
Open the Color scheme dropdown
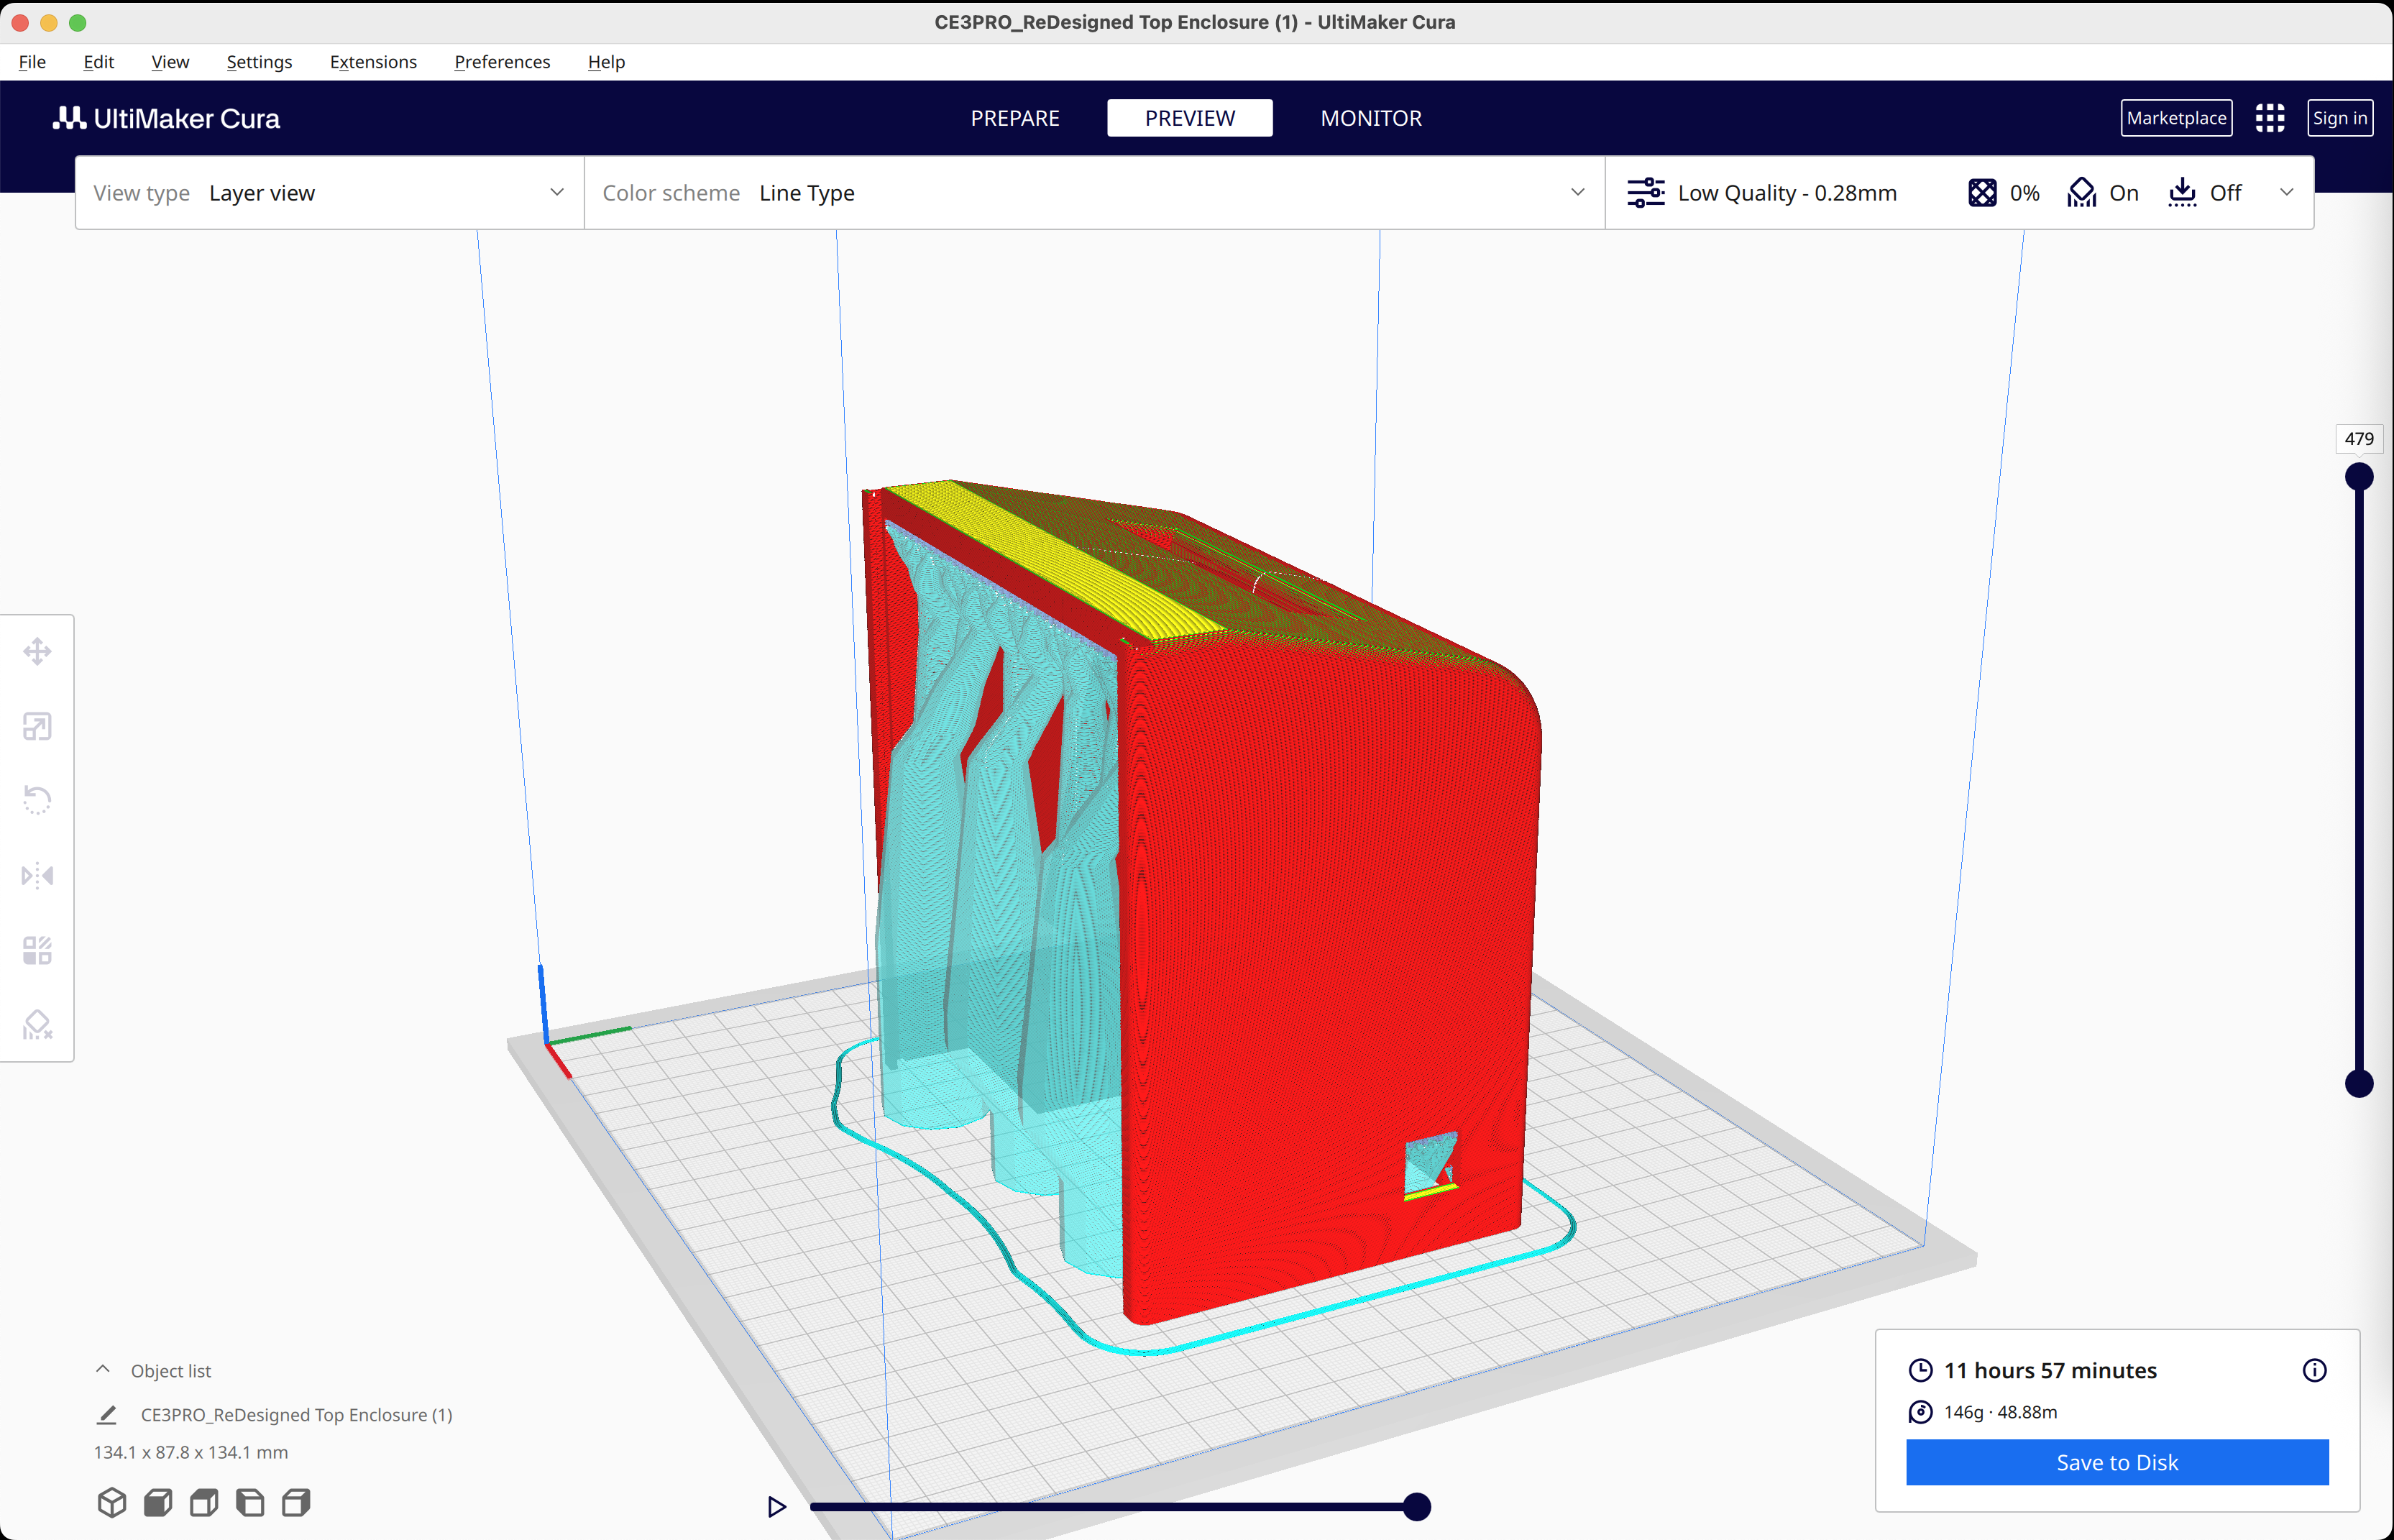click(x=1094, y=193)
